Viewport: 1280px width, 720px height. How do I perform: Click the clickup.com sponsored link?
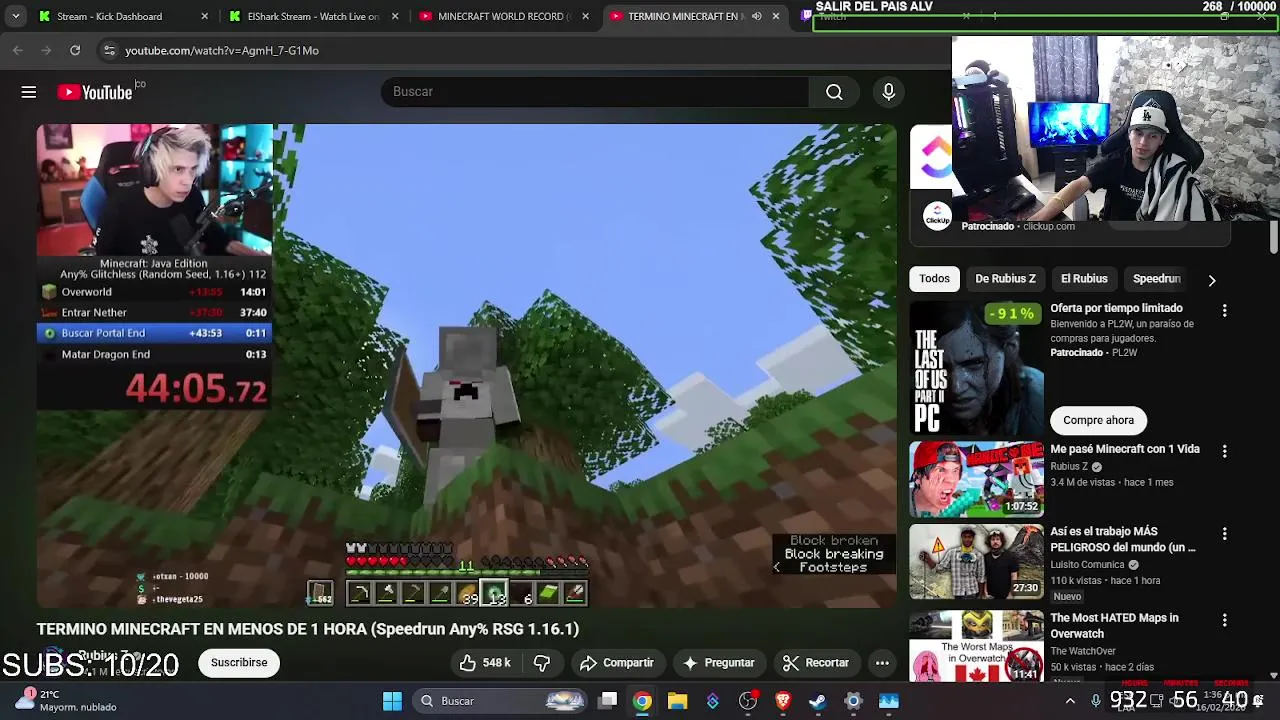point(1049,226)
